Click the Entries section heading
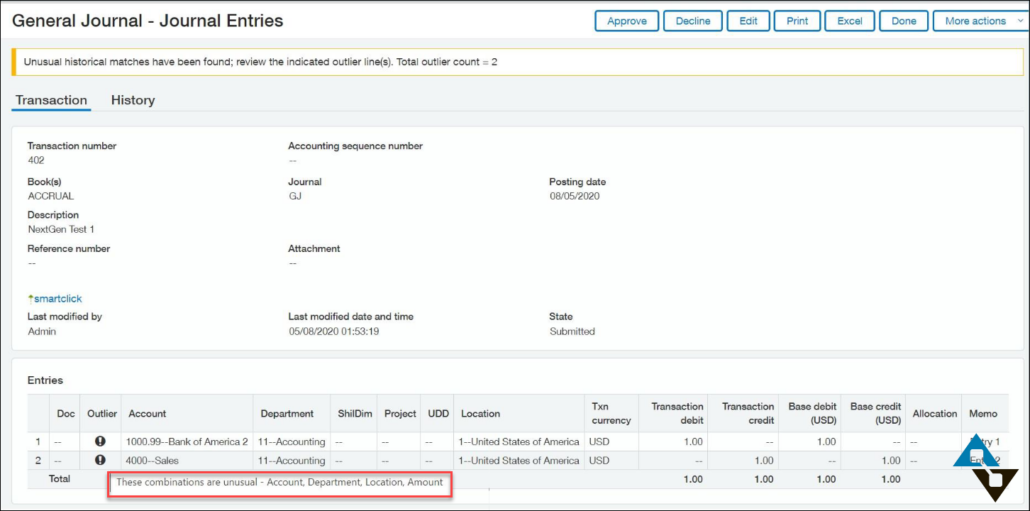1030x511 pixels. 45,380
